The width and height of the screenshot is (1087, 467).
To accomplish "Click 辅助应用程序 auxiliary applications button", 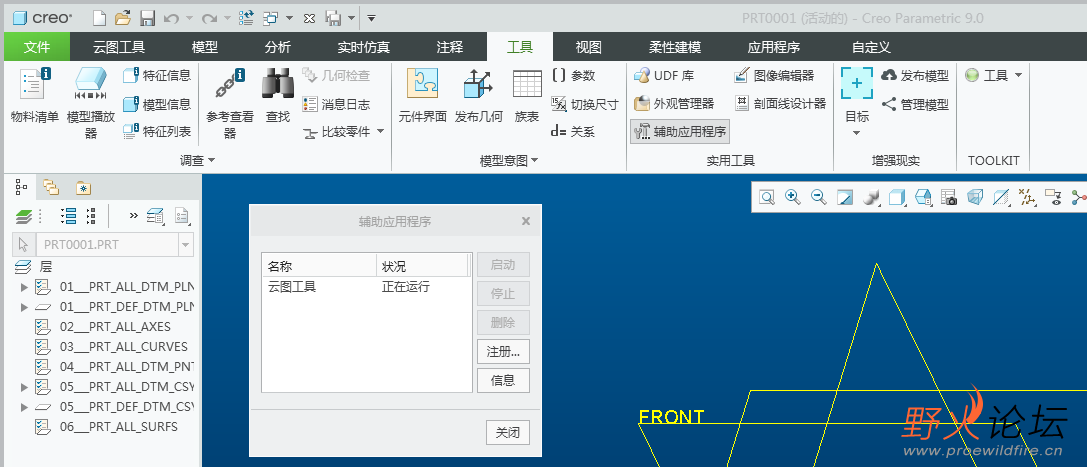I will (x=680, y=132).
